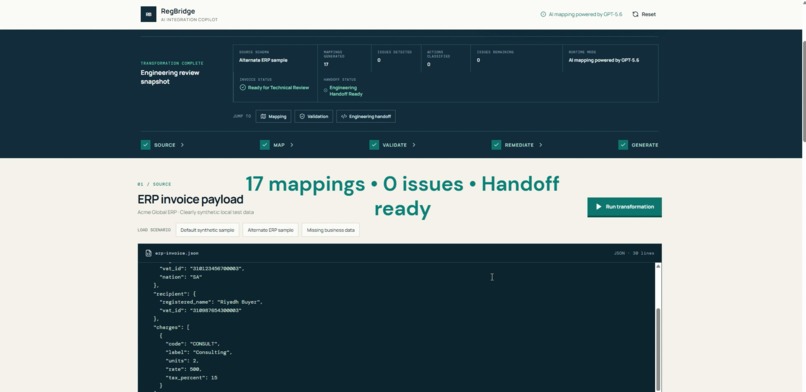Click the code icon in Engineering handoff button

[344, 117]
